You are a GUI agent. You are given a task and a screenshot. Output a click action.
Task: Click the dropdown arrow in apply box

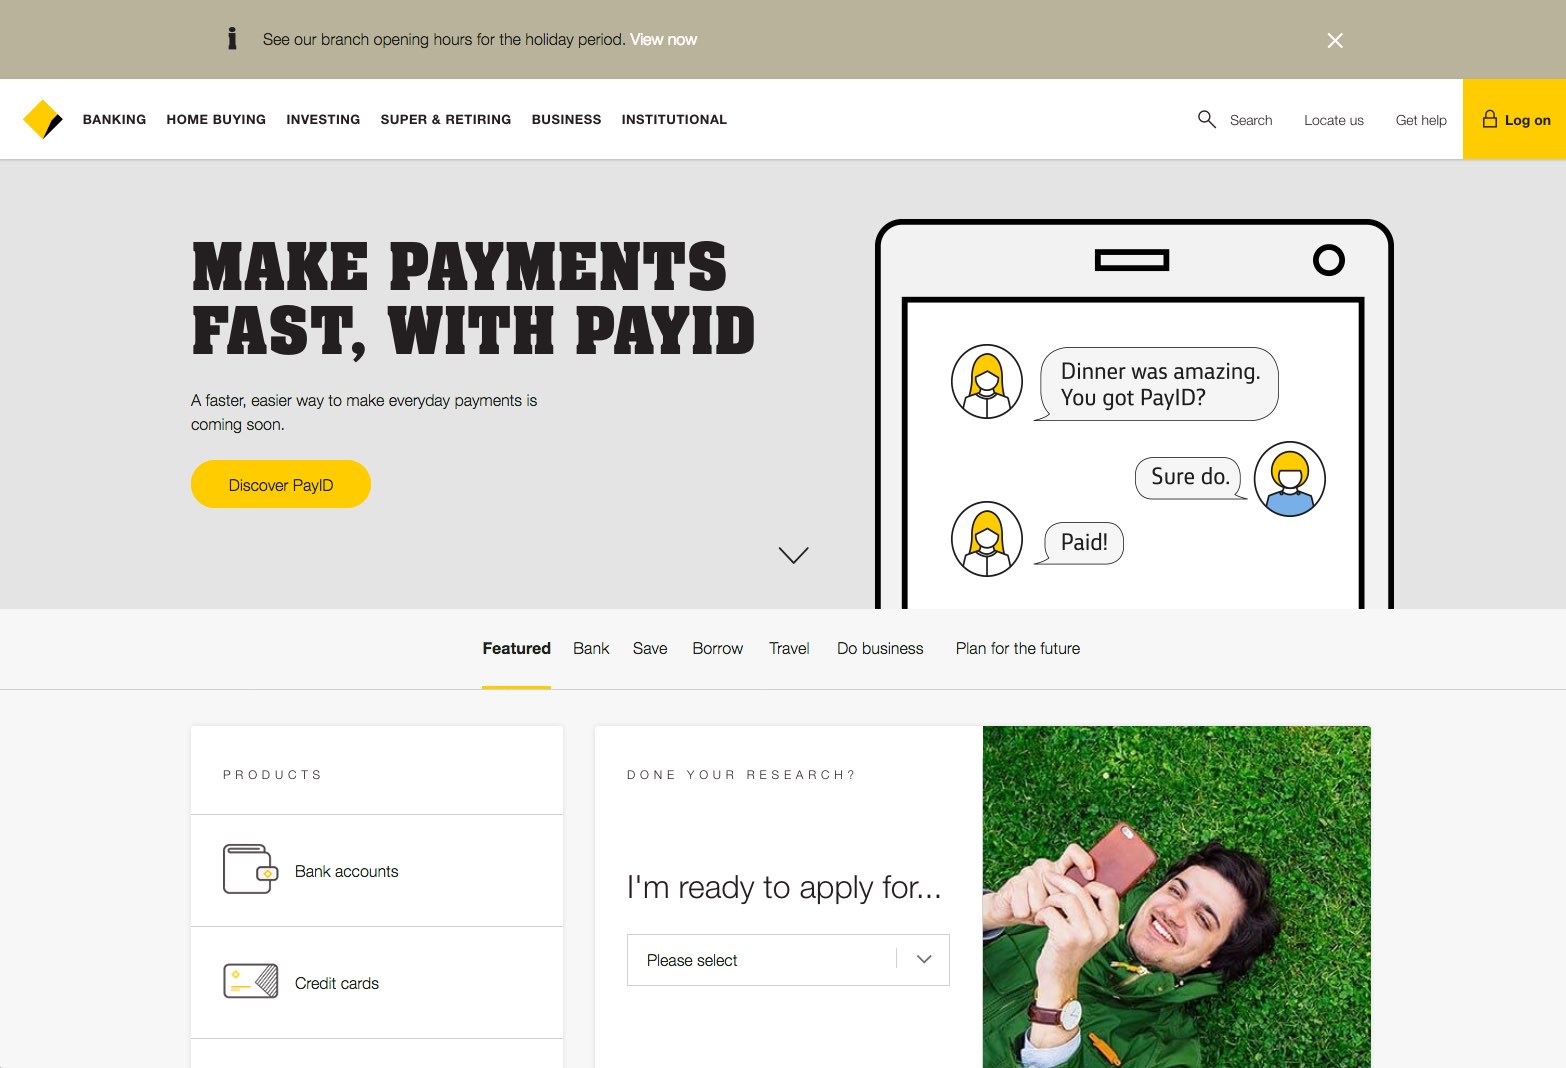click(x=924, y=959)
